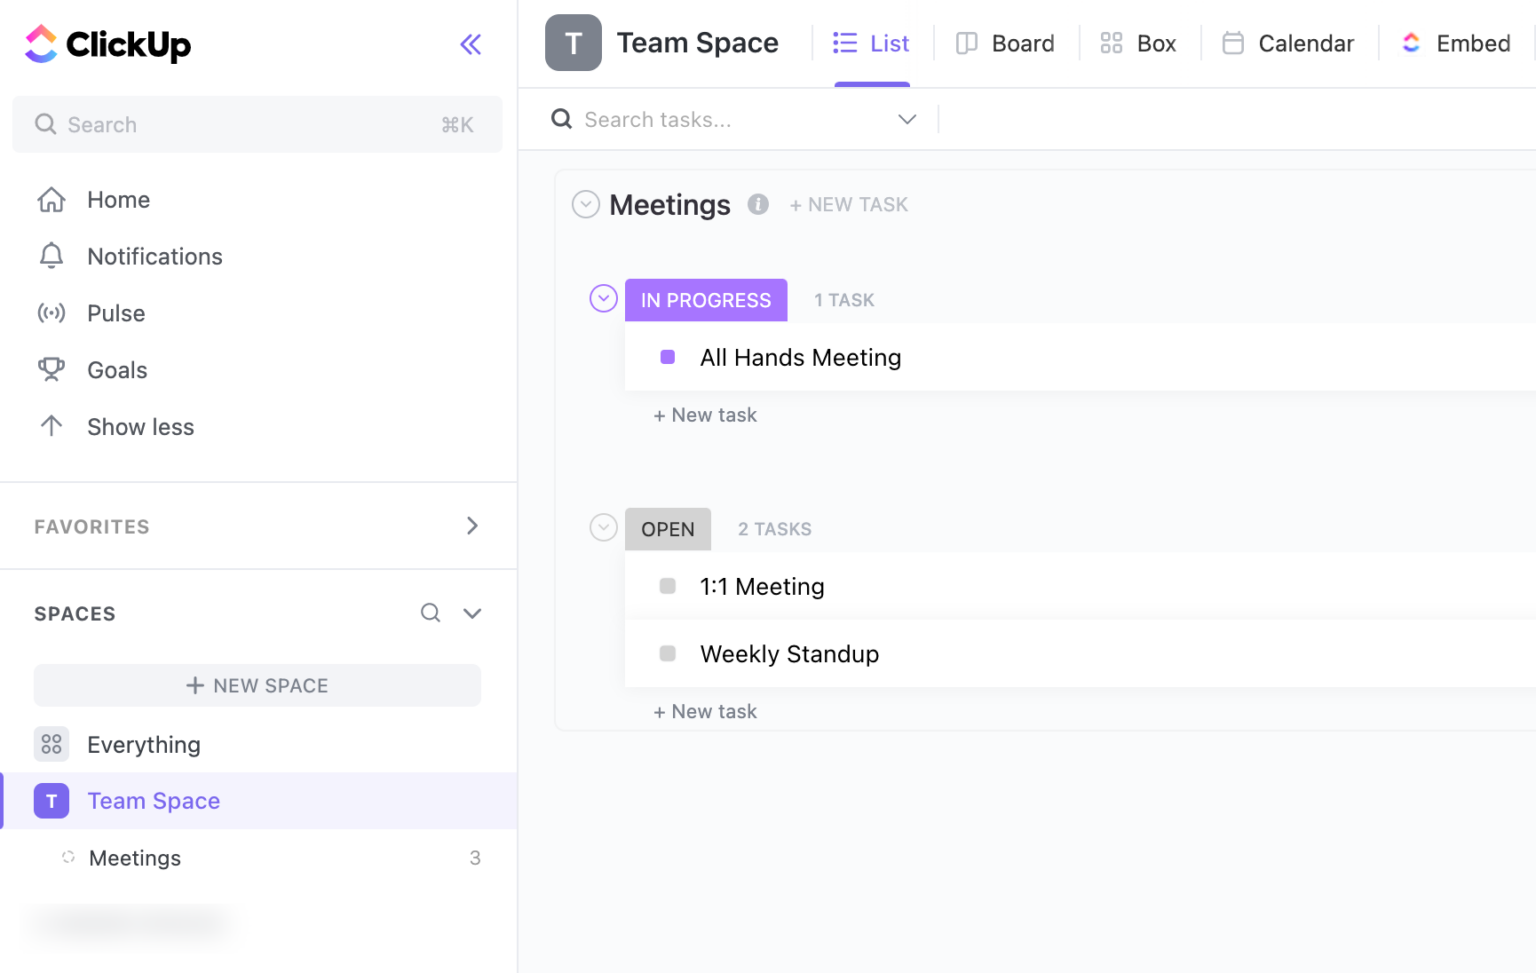Switch to the Board view

pyautogui.click(x=1006, y=43)
